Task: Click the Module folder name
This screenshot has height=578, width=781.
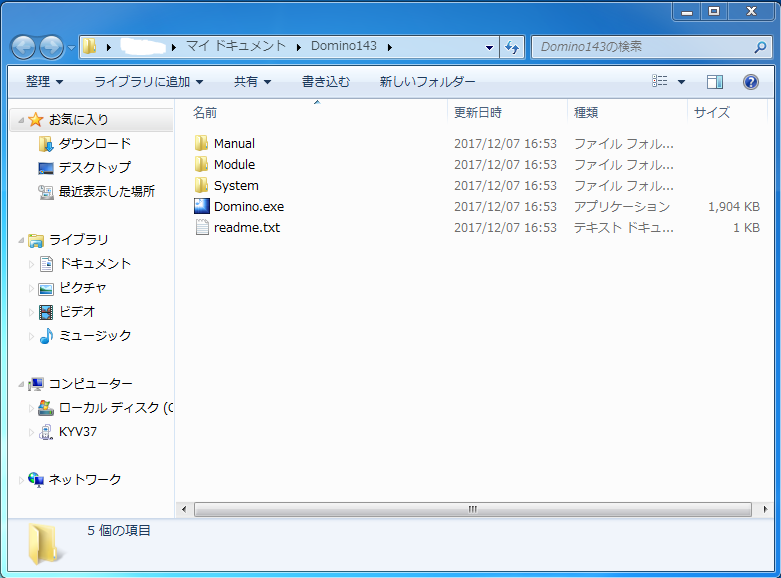Action: click(x=234, y=164)
